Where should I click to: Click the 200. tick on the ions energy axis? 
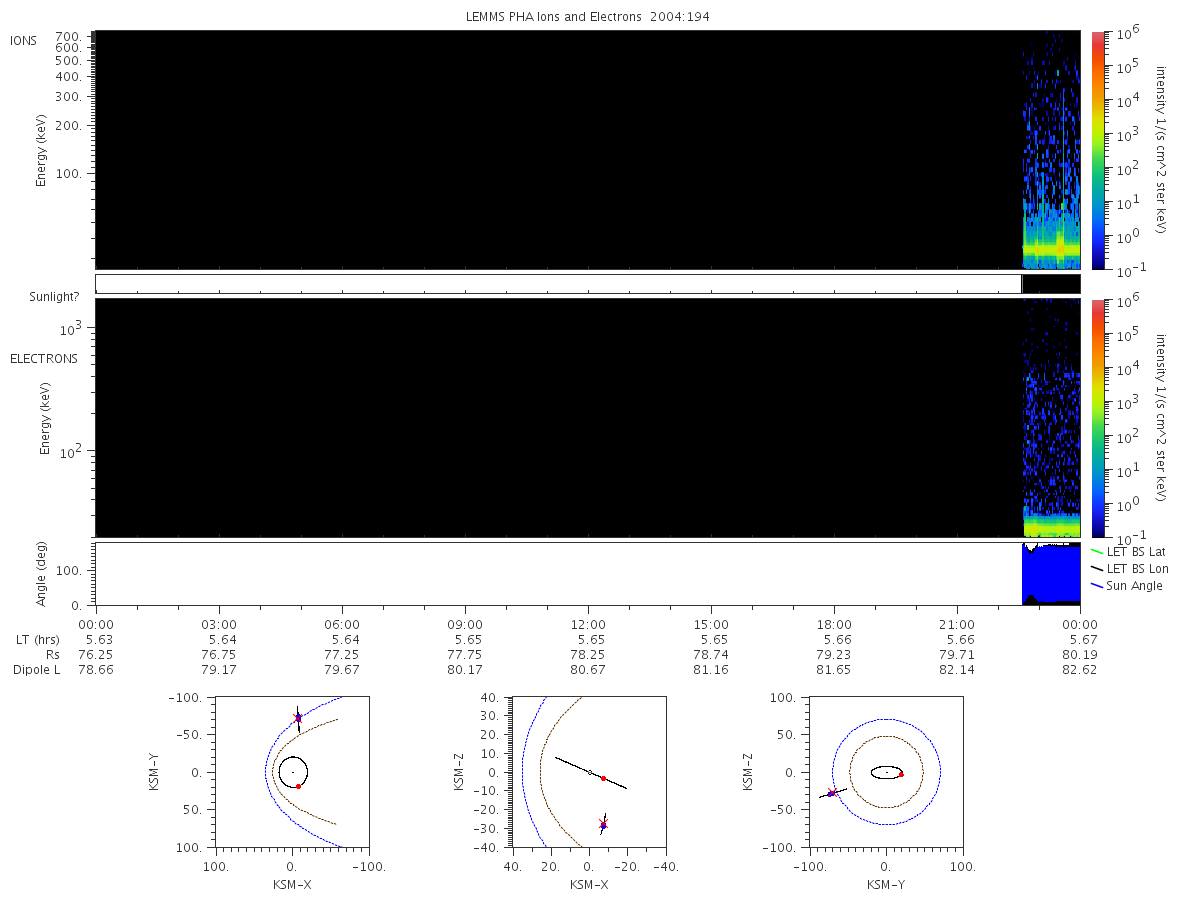click(70, 127)
